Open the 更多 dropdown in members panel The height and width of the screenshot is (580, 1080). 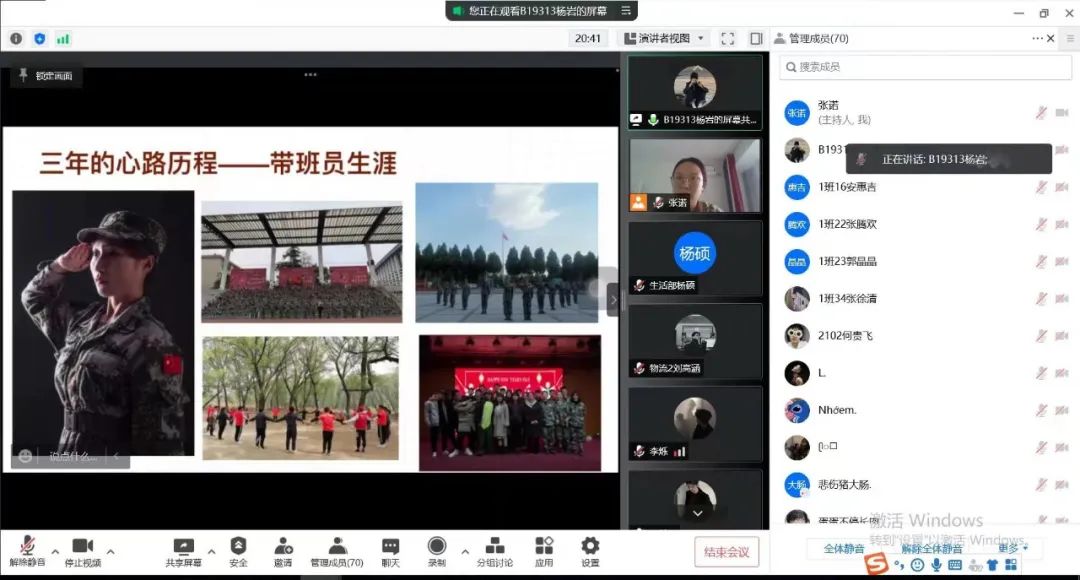(1012, 548)
